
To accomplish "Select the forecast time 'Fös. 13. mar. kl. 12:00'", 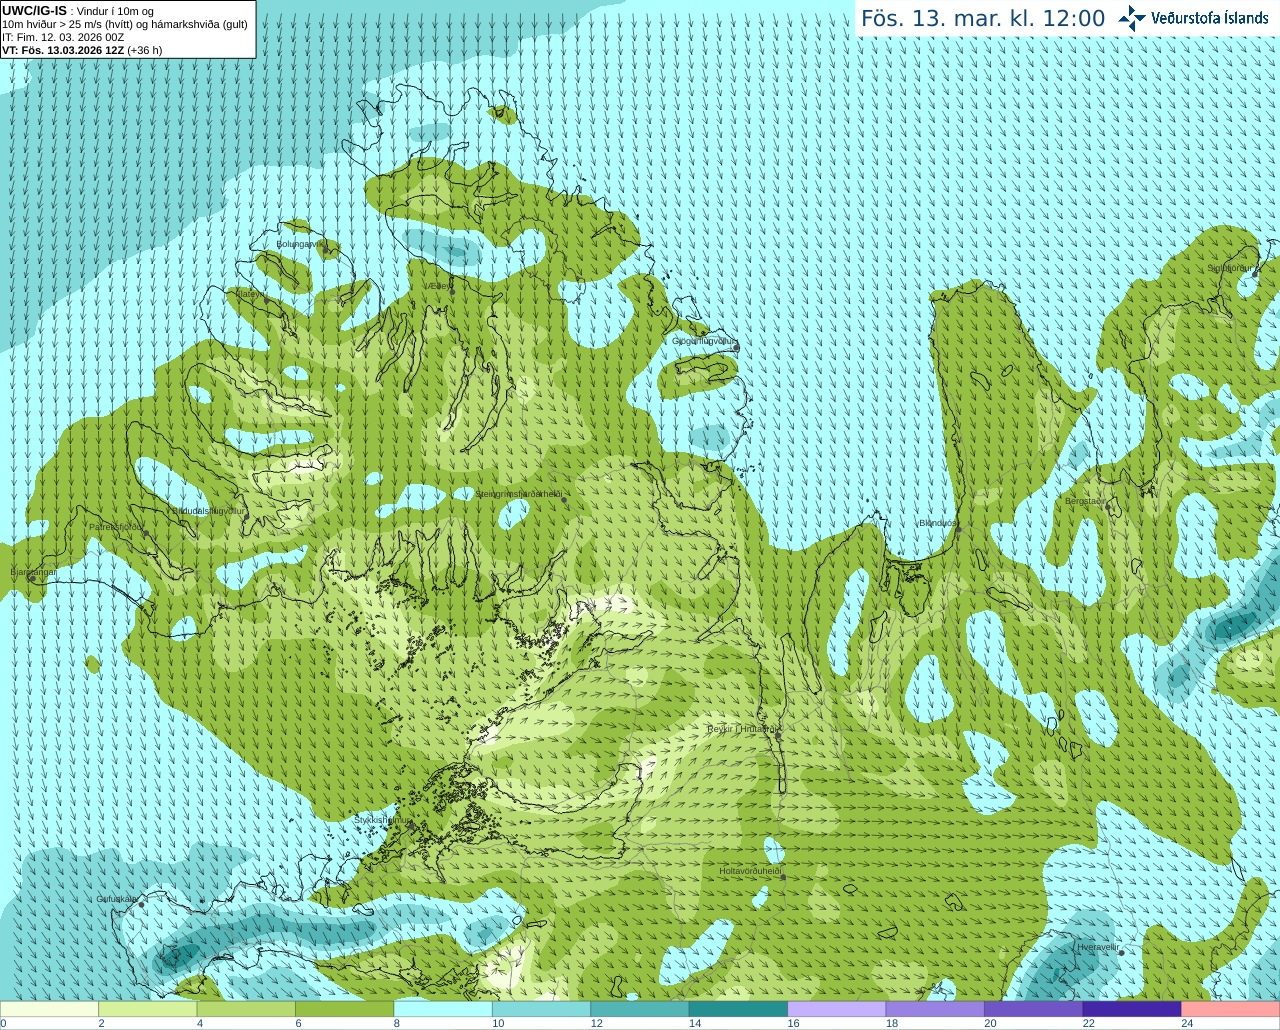I will tap(983, 19).
